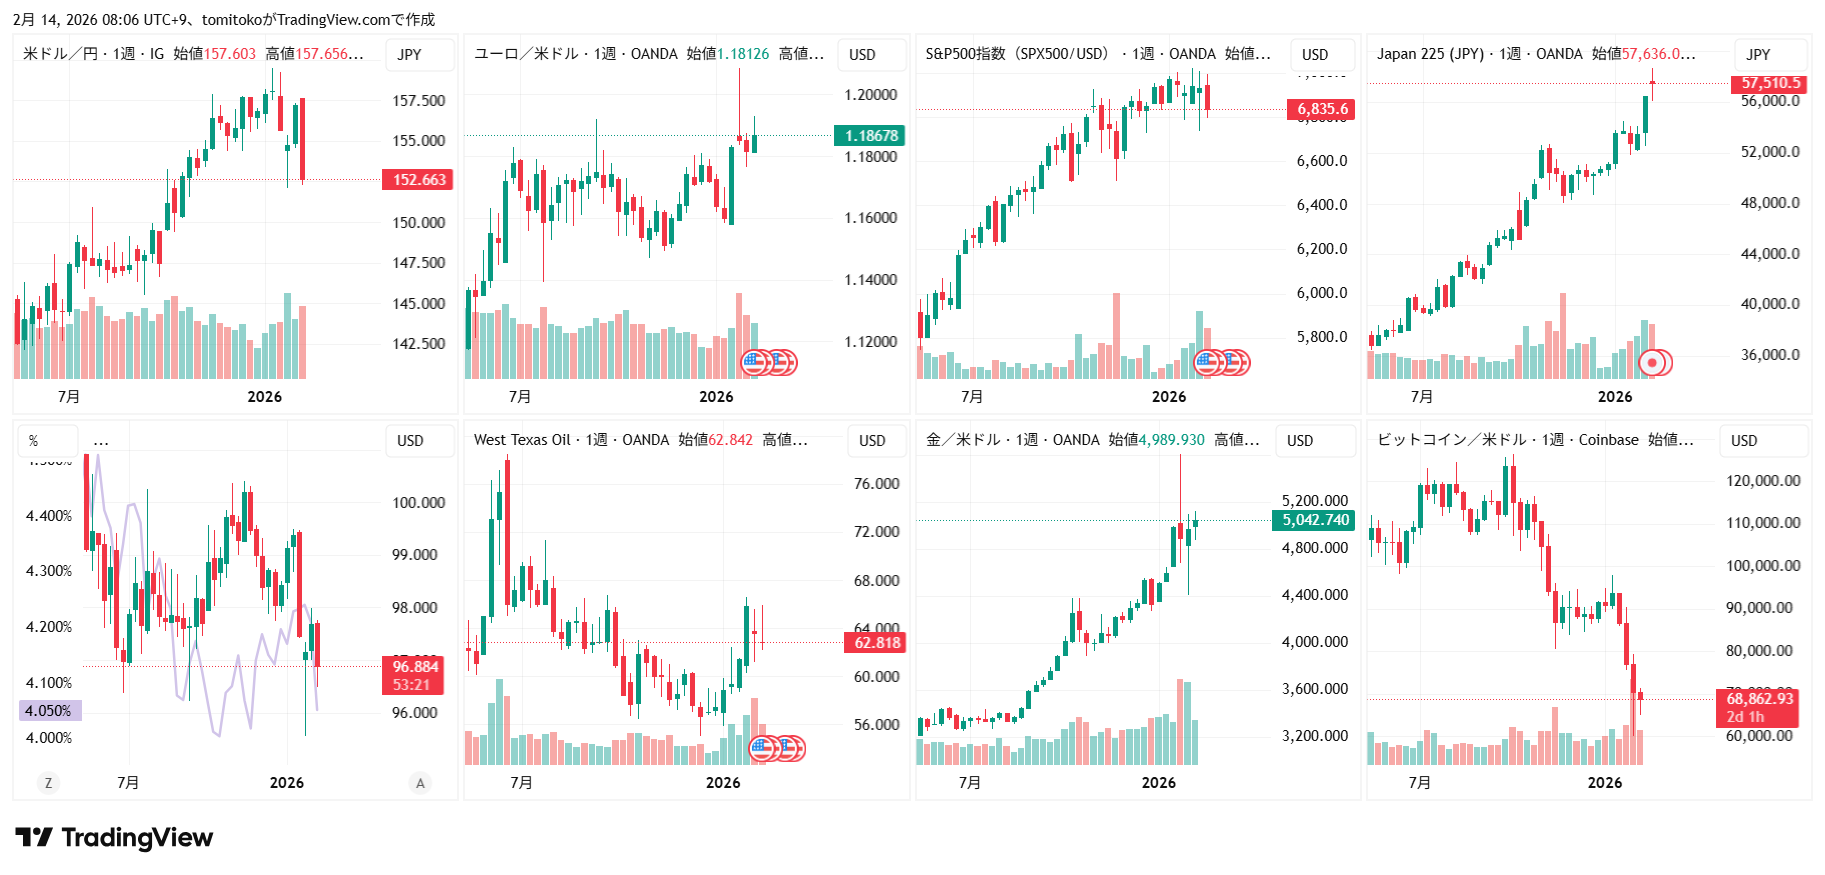
Task: Open the JPY currency selector on the 米ドル/円 chart
Action: tap(409, 55)
